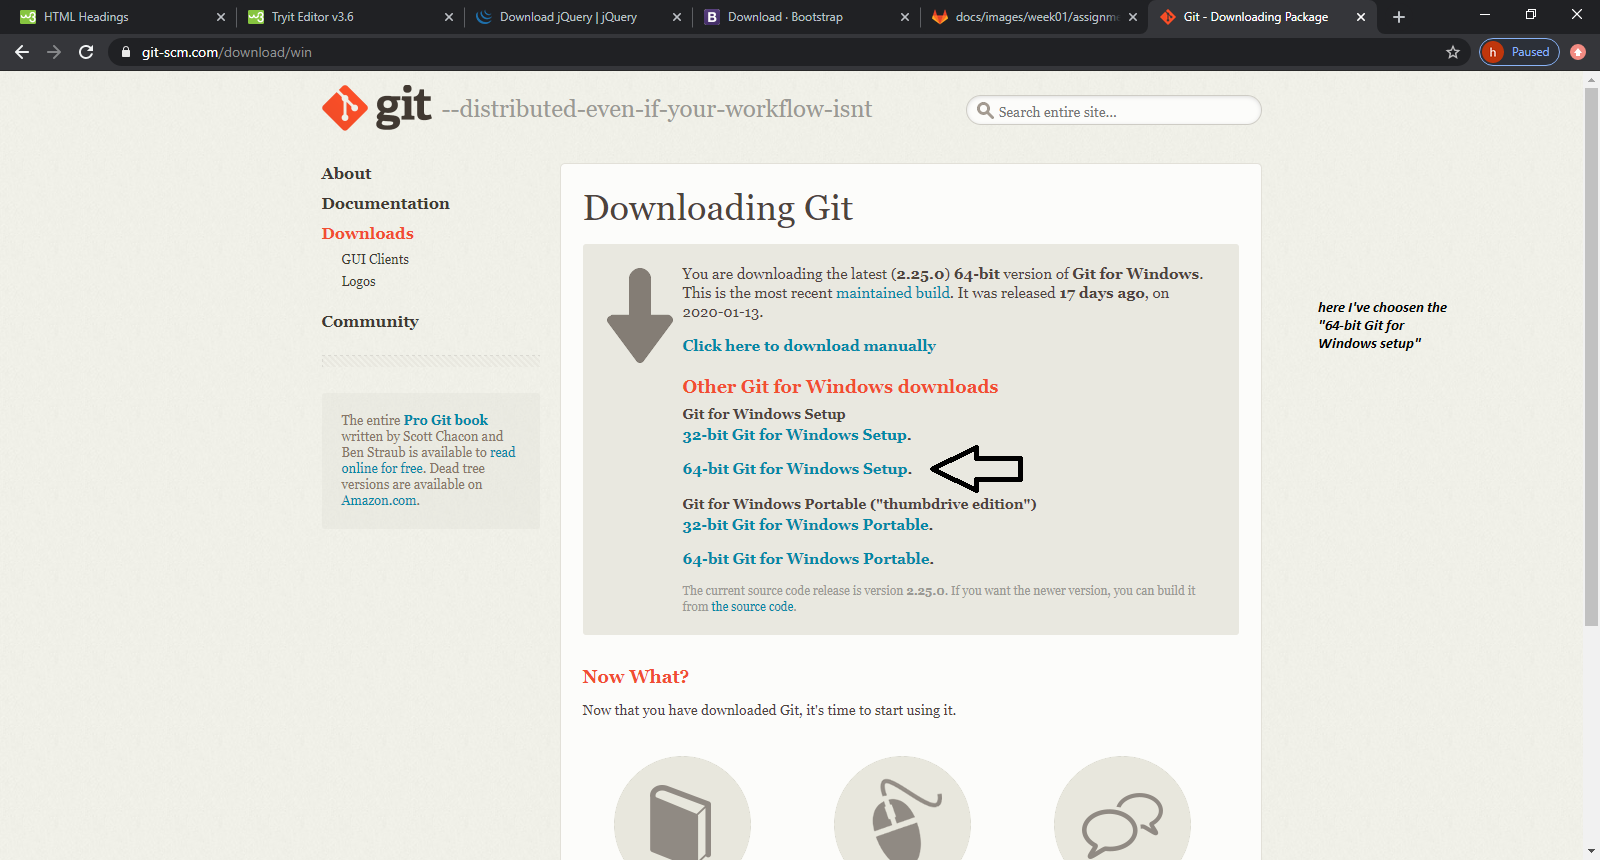Viewport: 1600px width, 860px height.
Task: Download 64-bit Git for Windows Portable
Action: pos(808,559)
